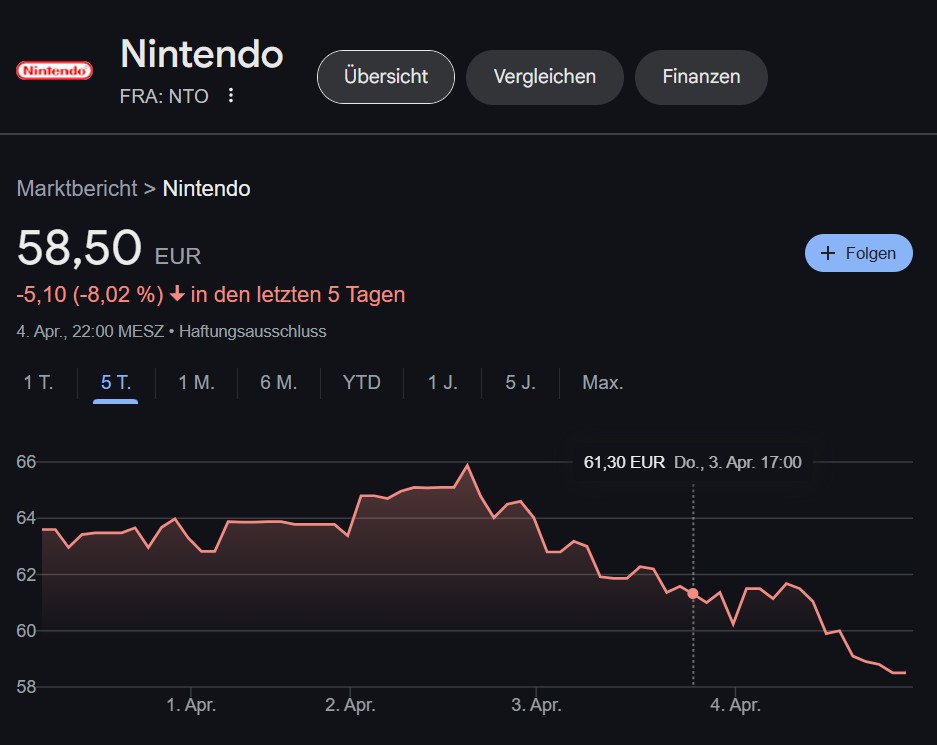Switch chart to 6 M. range
The height and width of the screenshot is (745, 937).
278,382
